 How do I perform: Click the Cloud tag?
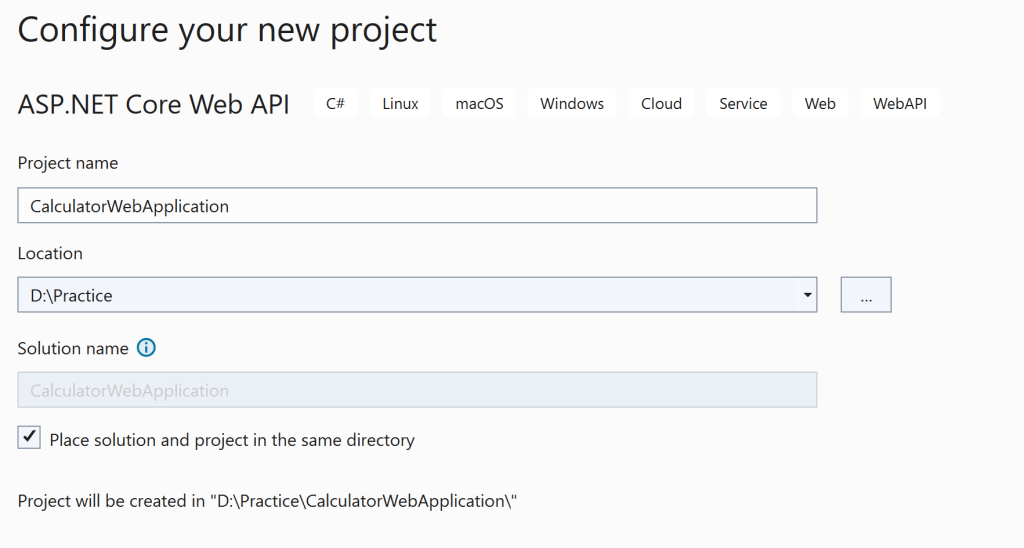(661, 103)
